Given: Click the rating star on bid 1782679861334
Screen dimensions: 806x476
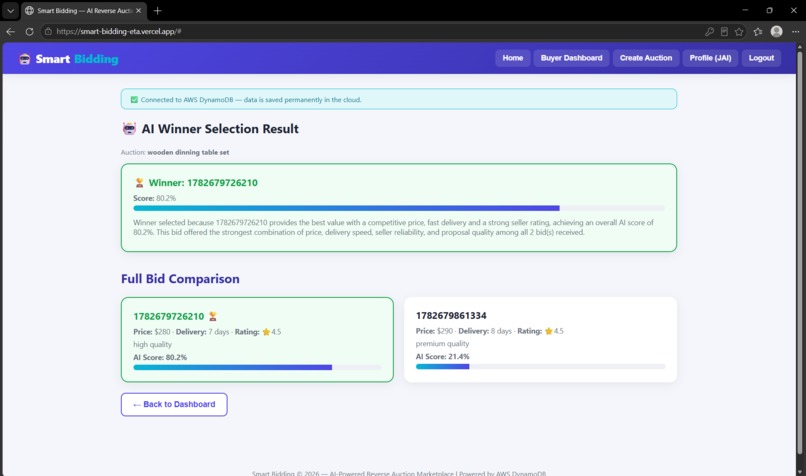Looking at the screenshot, I should tap(548, 331).
